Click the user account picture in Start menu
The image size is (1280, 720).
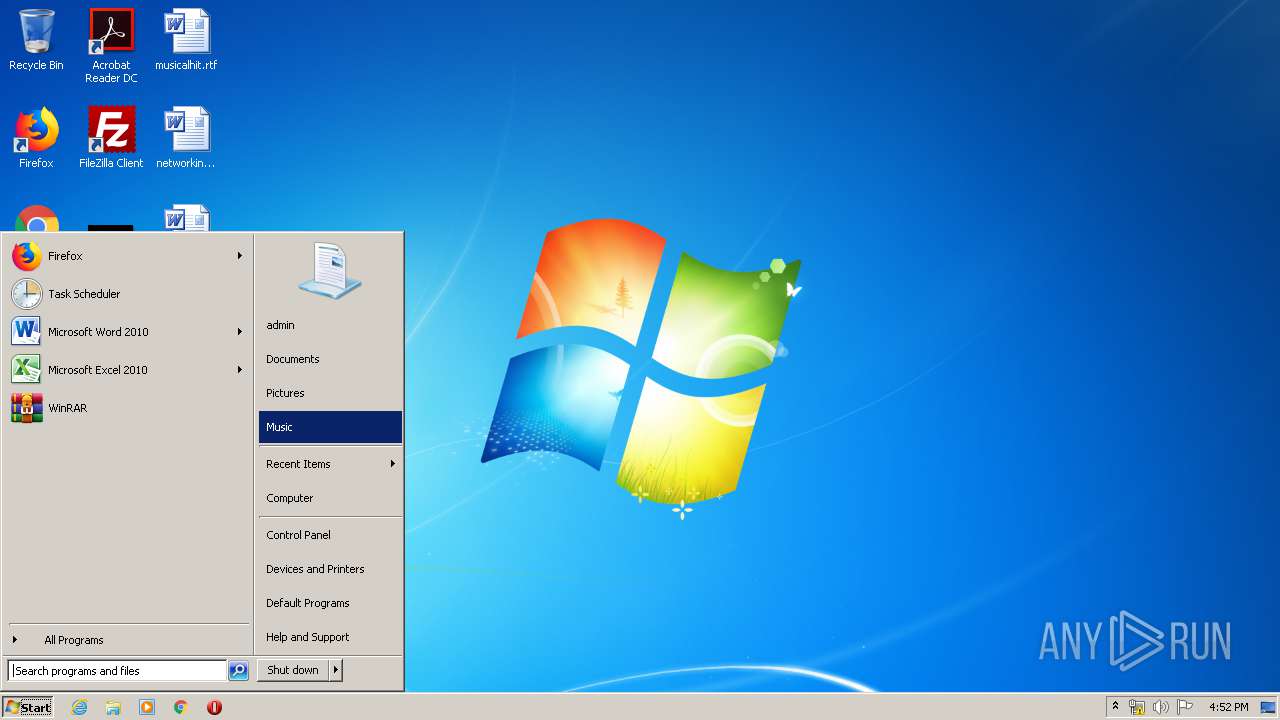[330, 271]
